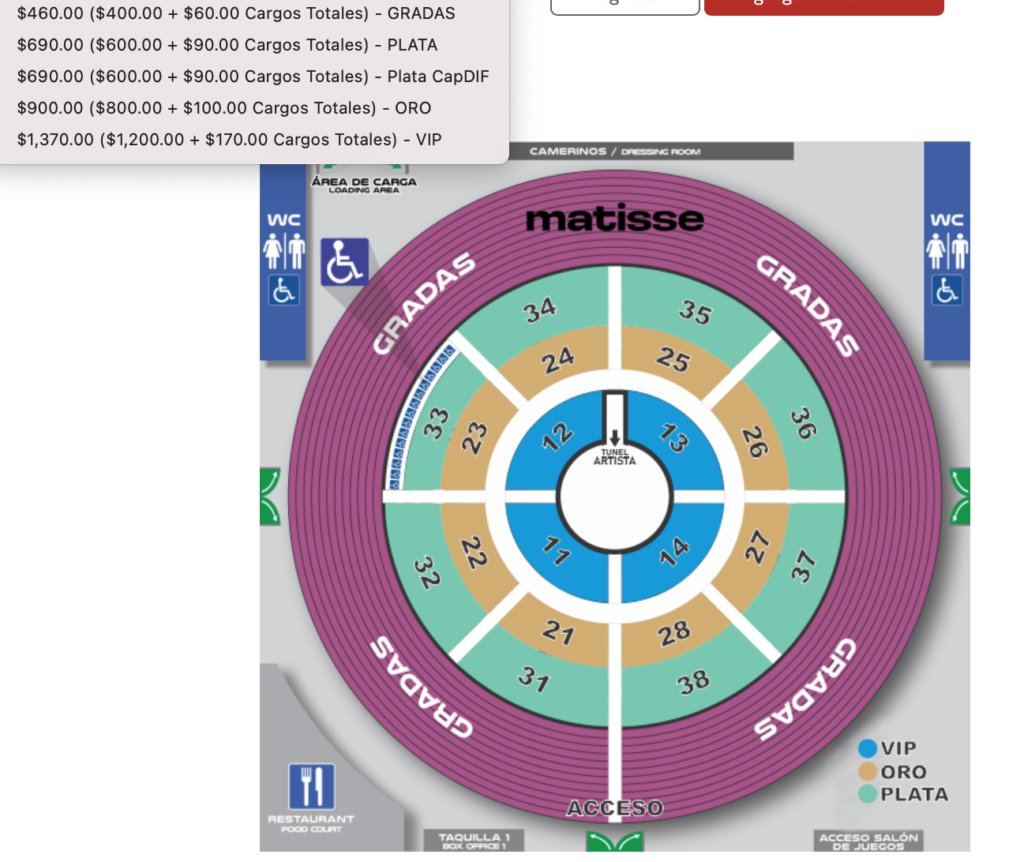Choose PLATA section 38 on the map
Screen dimensions: 1024x862
pos(693,683)
